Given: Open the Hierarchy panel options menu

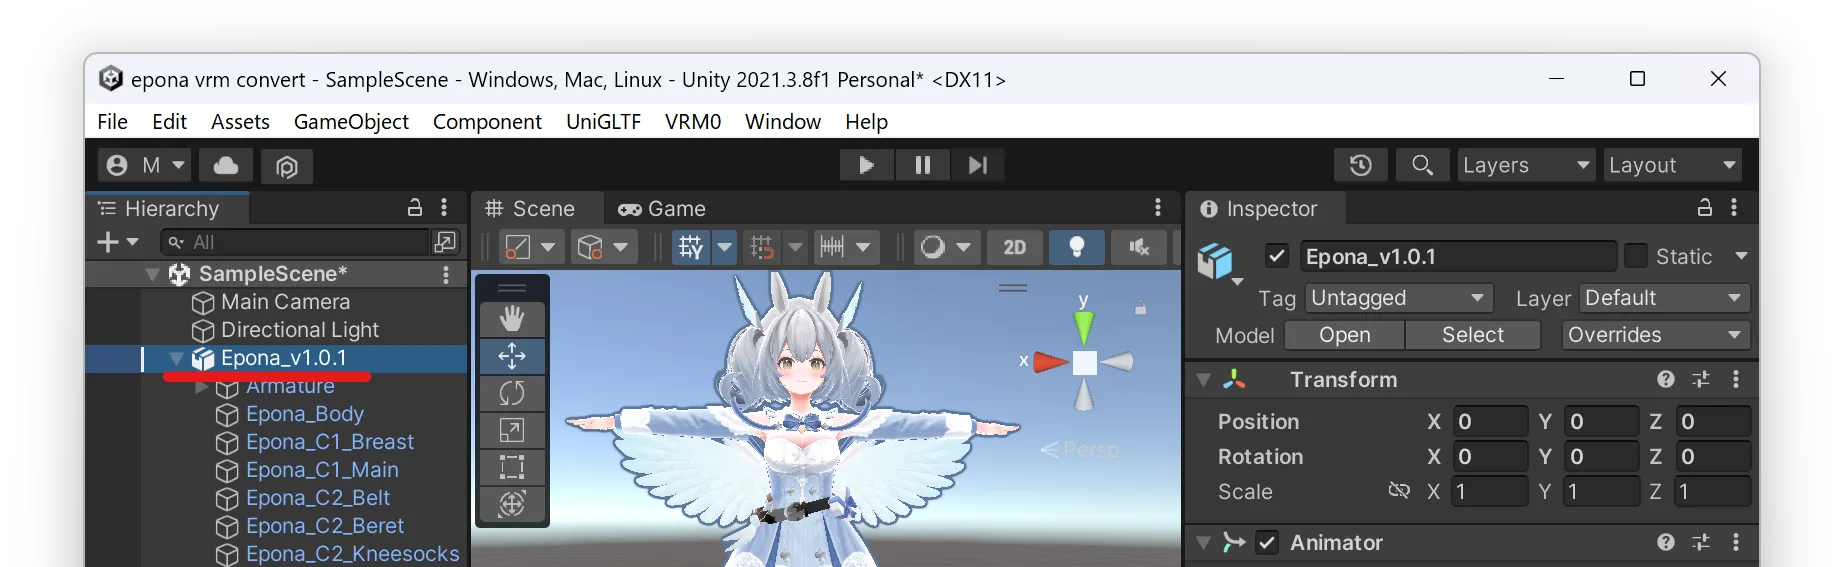Looking at the screenshot, I should click(444, 207).
